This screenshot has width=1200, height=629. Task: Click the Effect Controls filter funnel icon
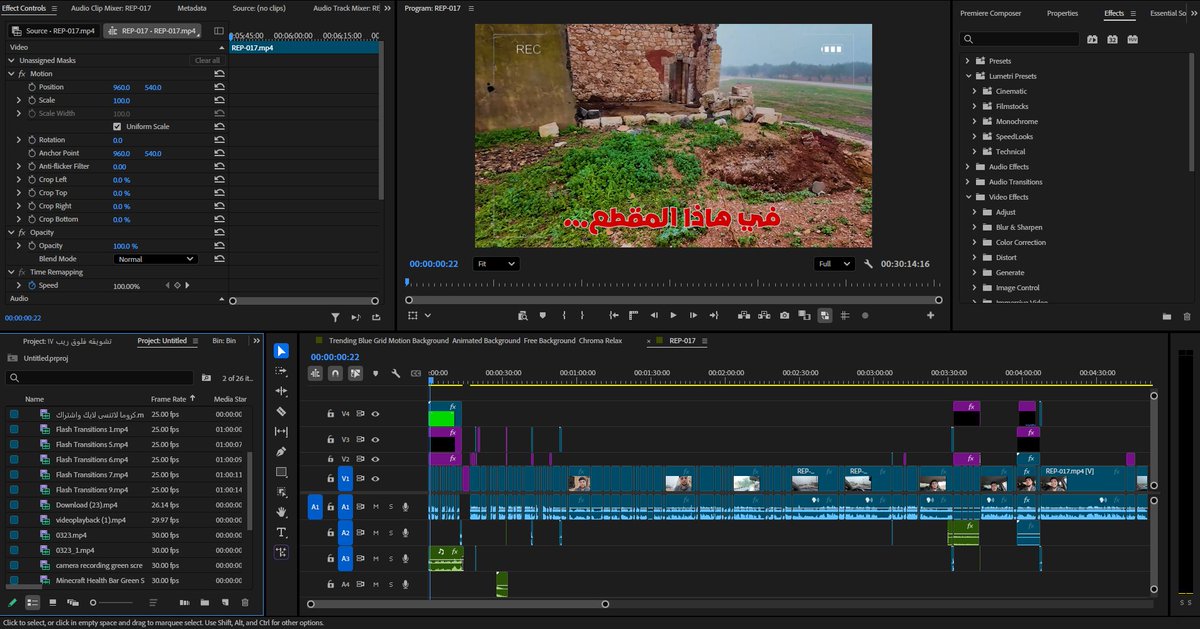[x=335, y=317]
